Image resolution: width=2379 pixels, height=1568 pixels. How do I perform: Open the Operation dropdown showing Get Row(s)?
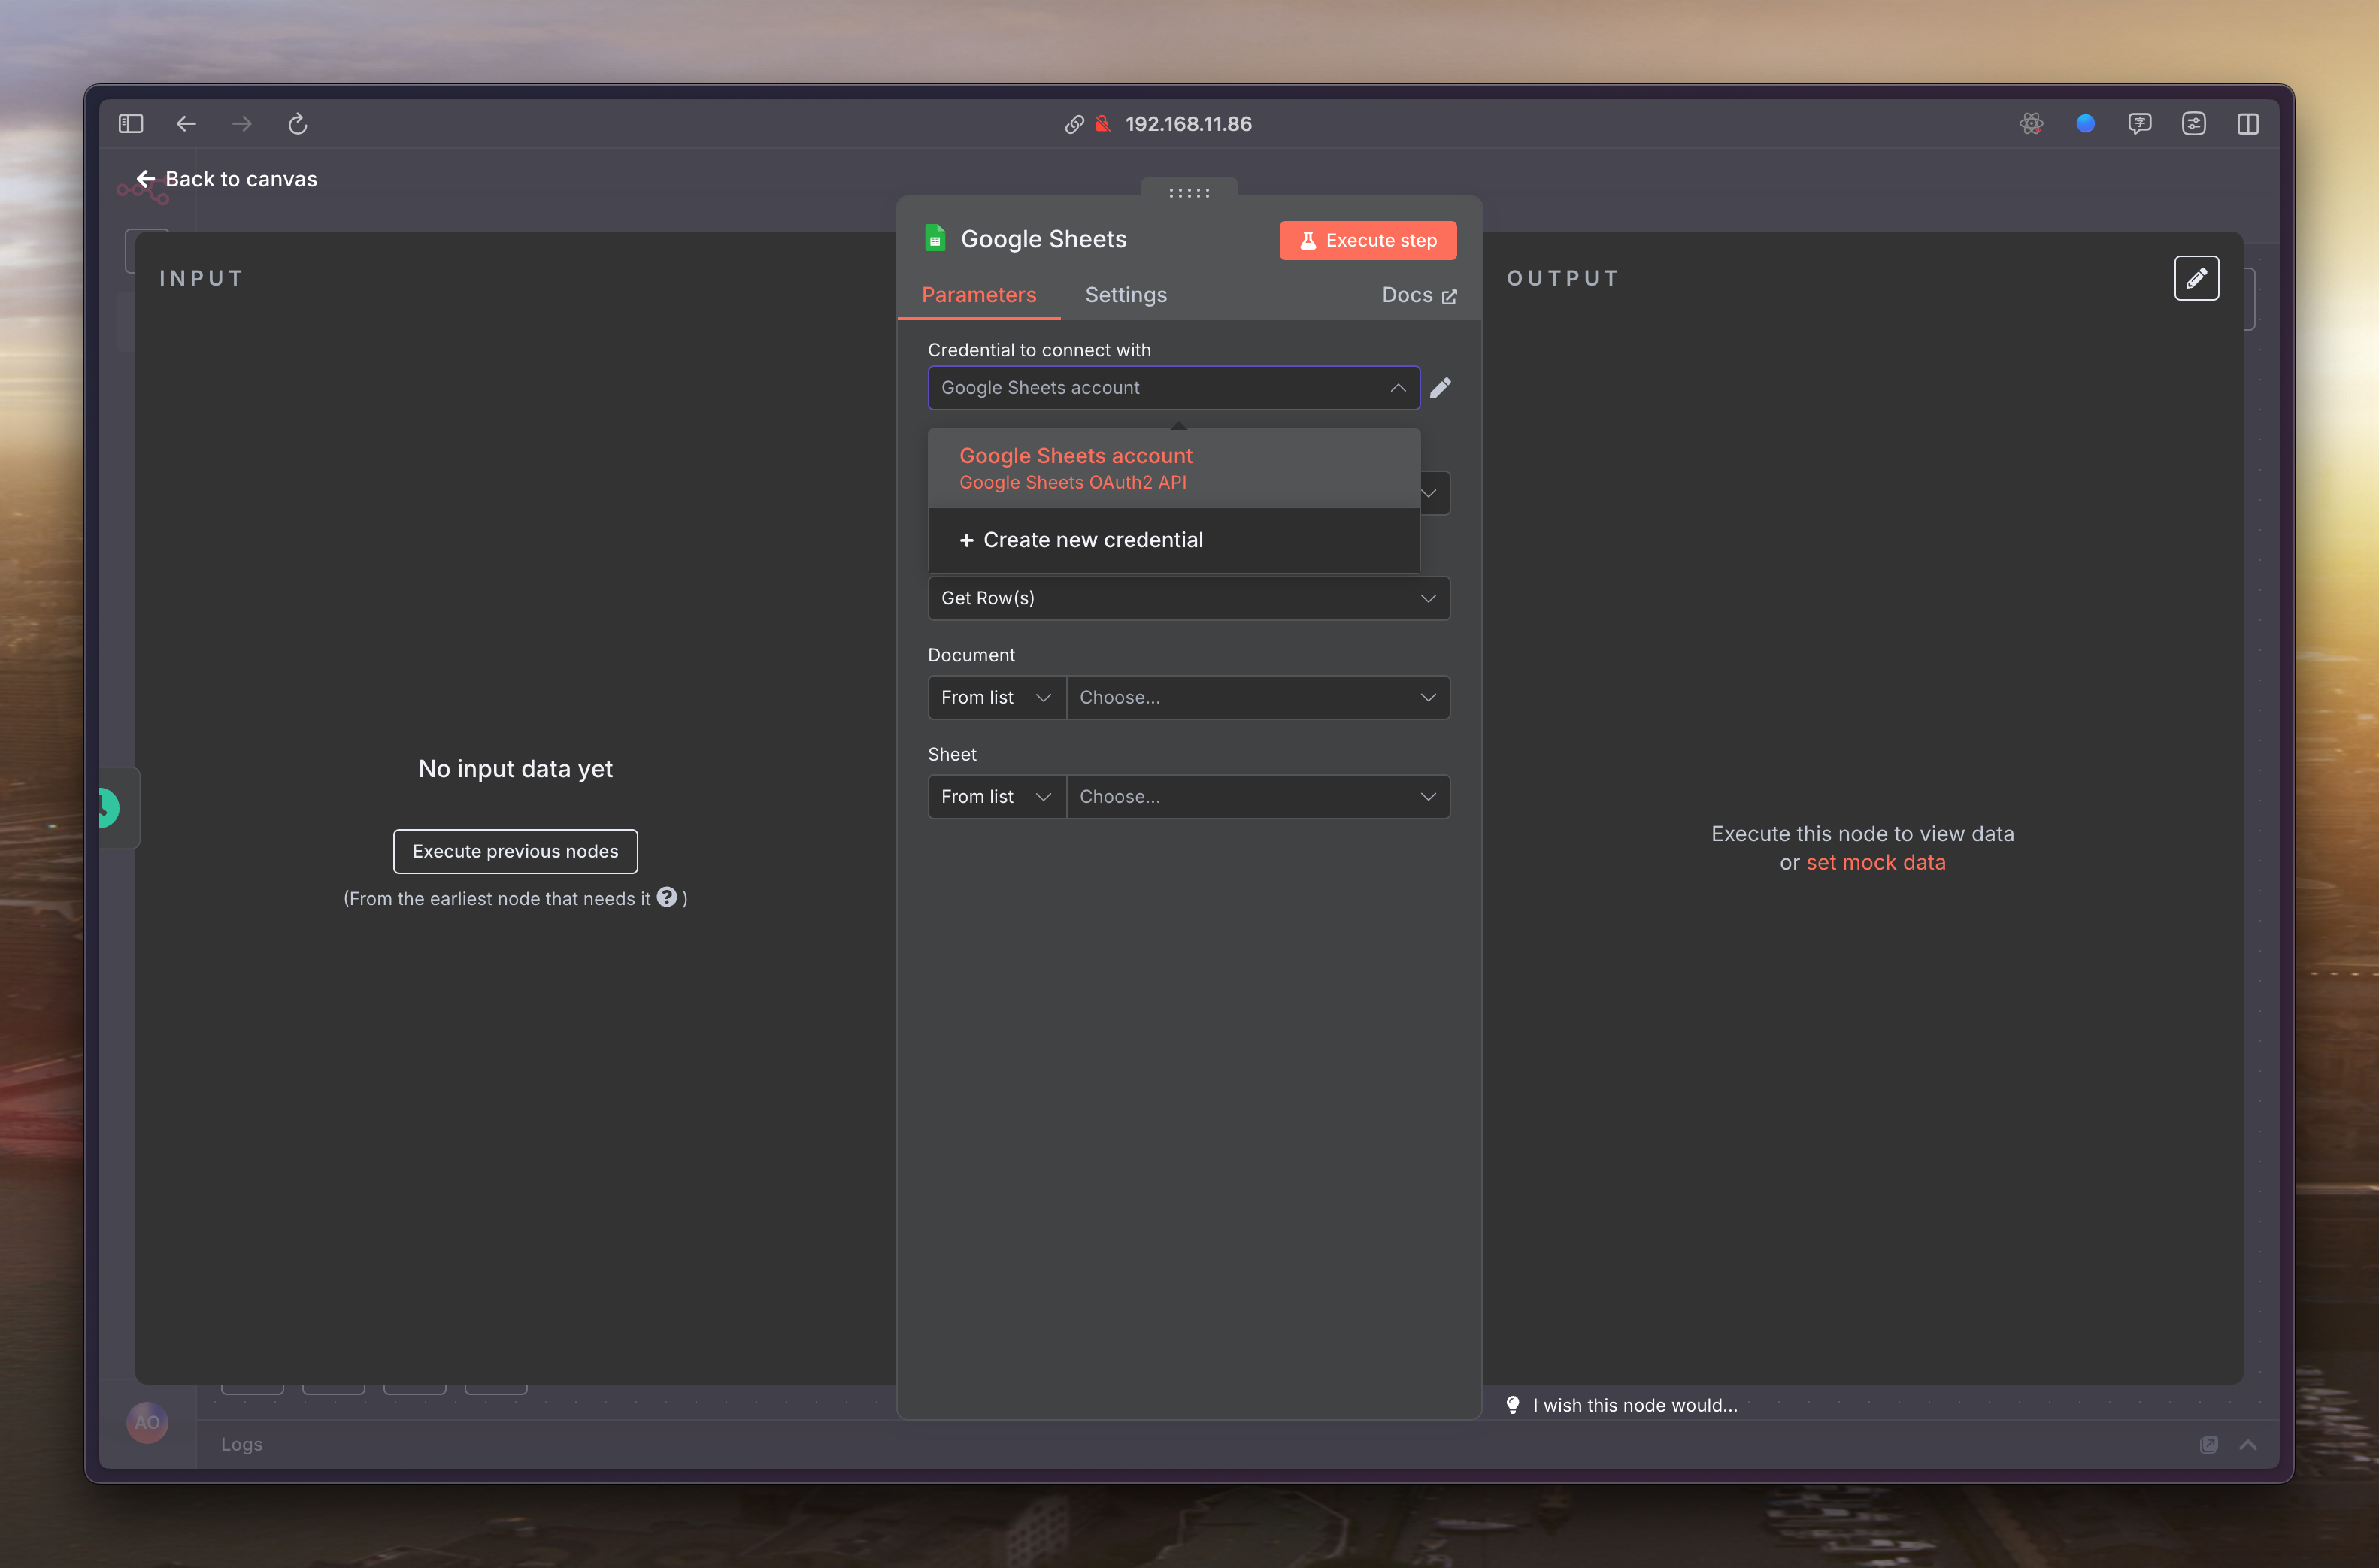(1188, 598)
